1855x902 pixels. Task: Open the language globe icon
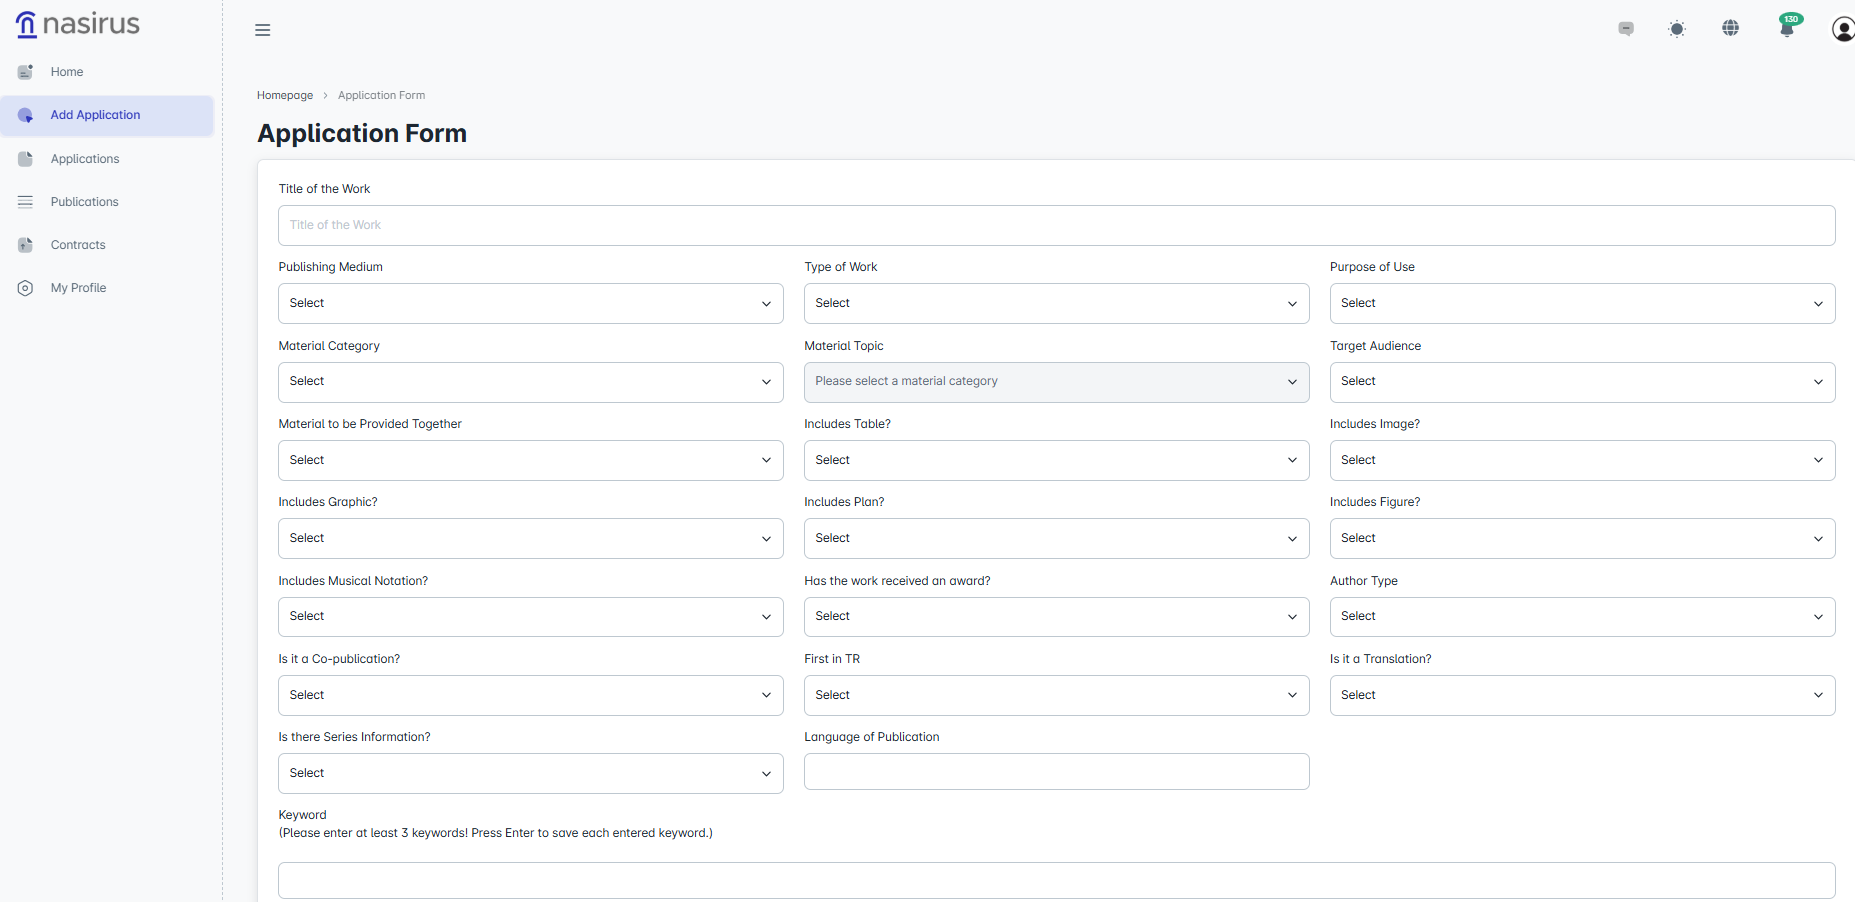point(1730,28)
